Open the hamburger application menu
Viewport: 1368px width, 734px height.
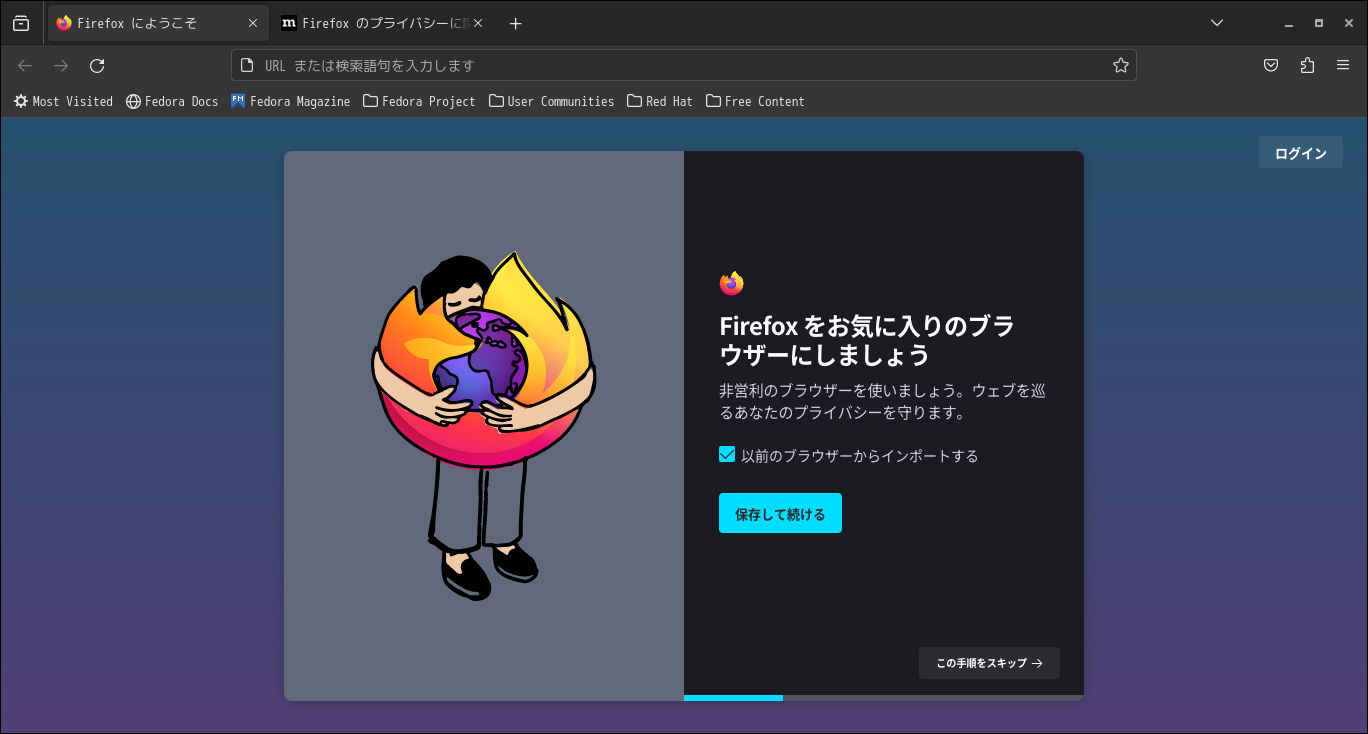1343,65
